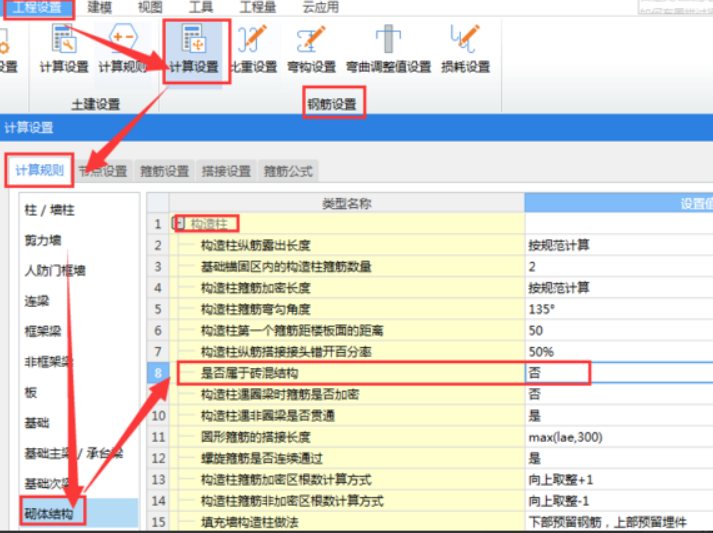Open the 弯曲调整值设置 tool
713x533 pixels.
pyautogui.click(x=388, y=49)
